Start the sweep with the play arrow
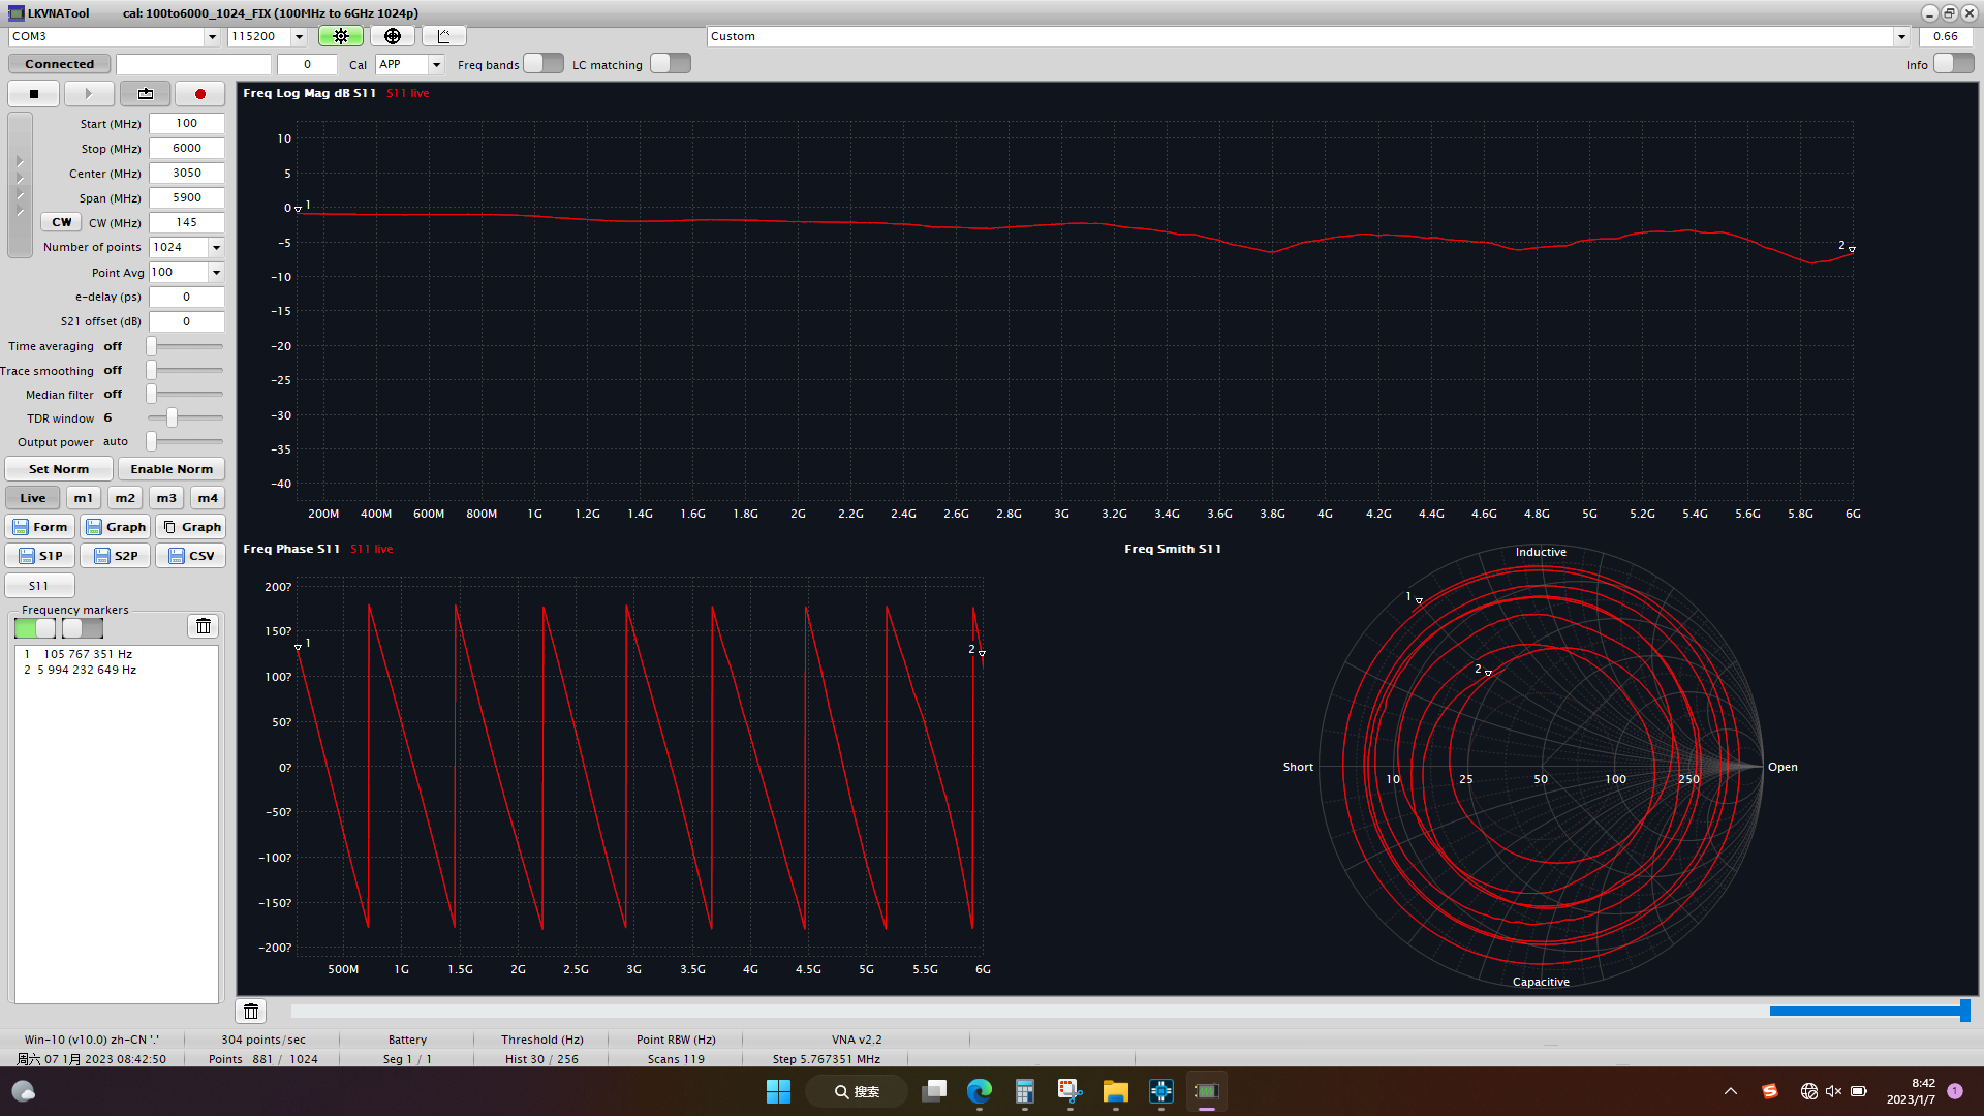The height and width of the screenshot is (1117, 1985). coord(89,94)
